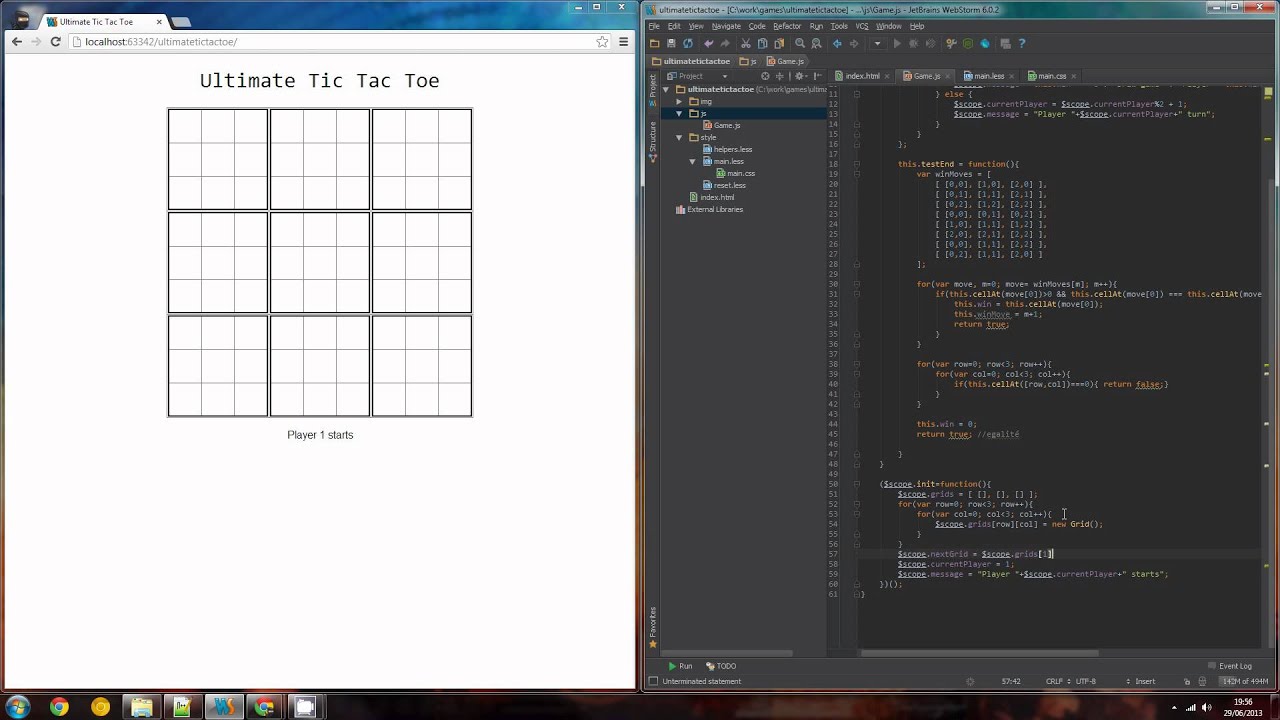Collapse main.less node in project tree
The width and height of the screenshot is (1280, 720).
(692, 161)
